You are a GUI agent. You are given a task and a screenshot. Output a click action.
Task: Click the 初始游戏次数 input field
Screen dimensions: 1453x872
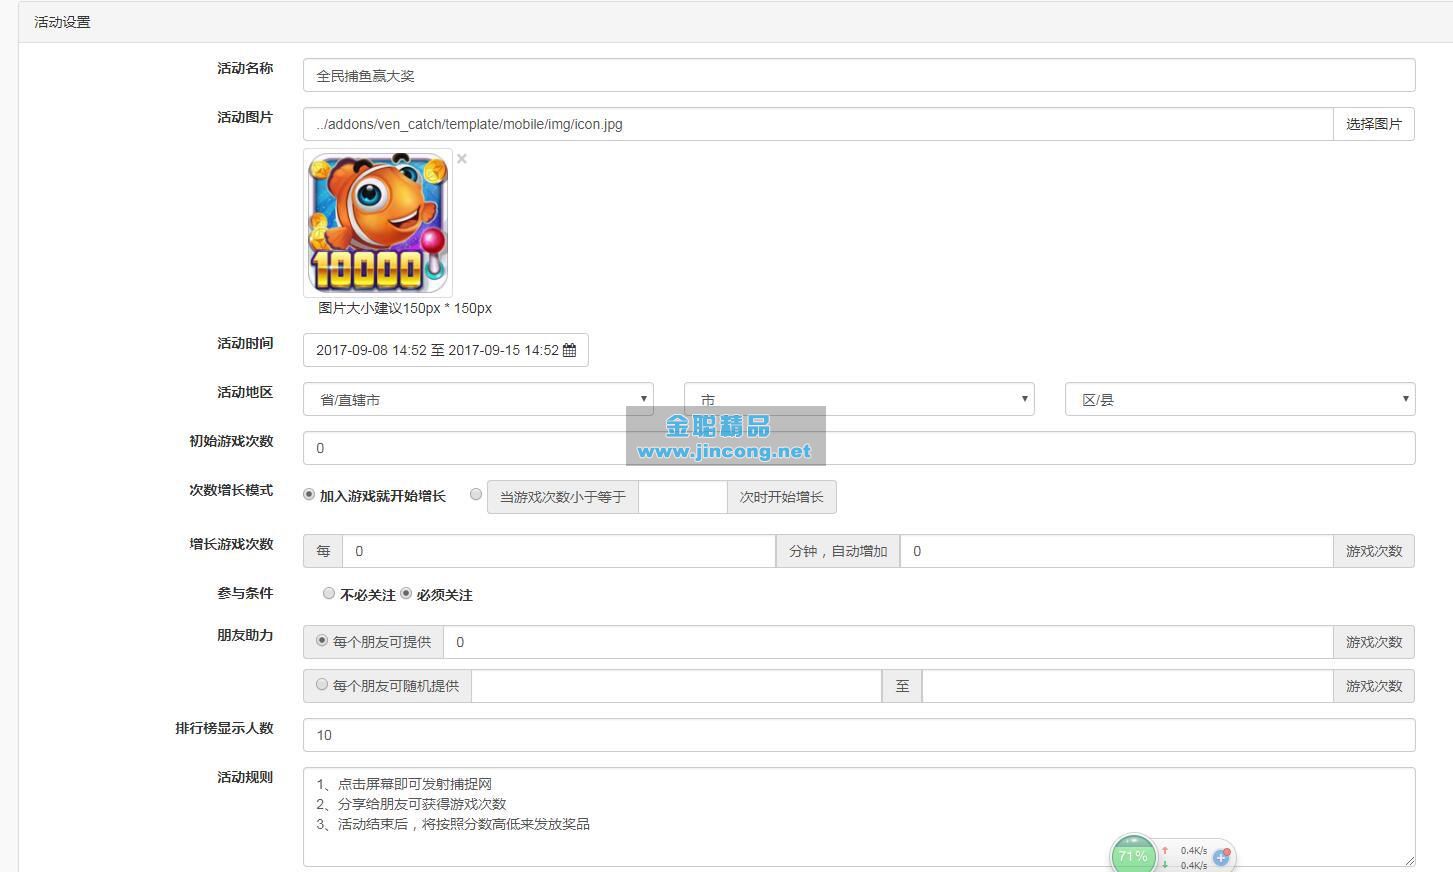(x=859, y=448)
